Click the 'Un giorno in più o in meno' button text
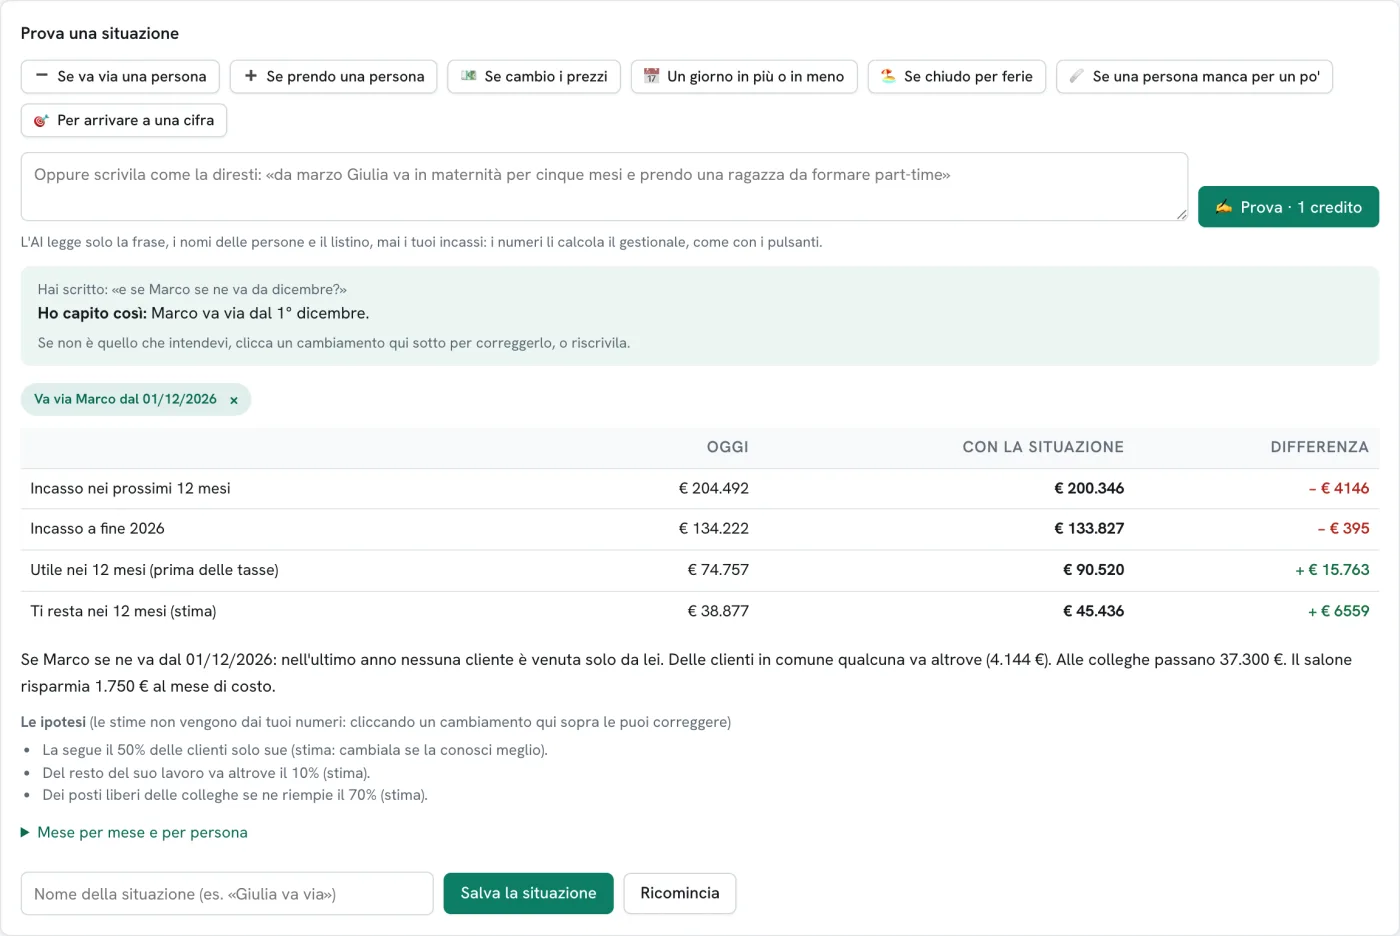 pos(755,76)
